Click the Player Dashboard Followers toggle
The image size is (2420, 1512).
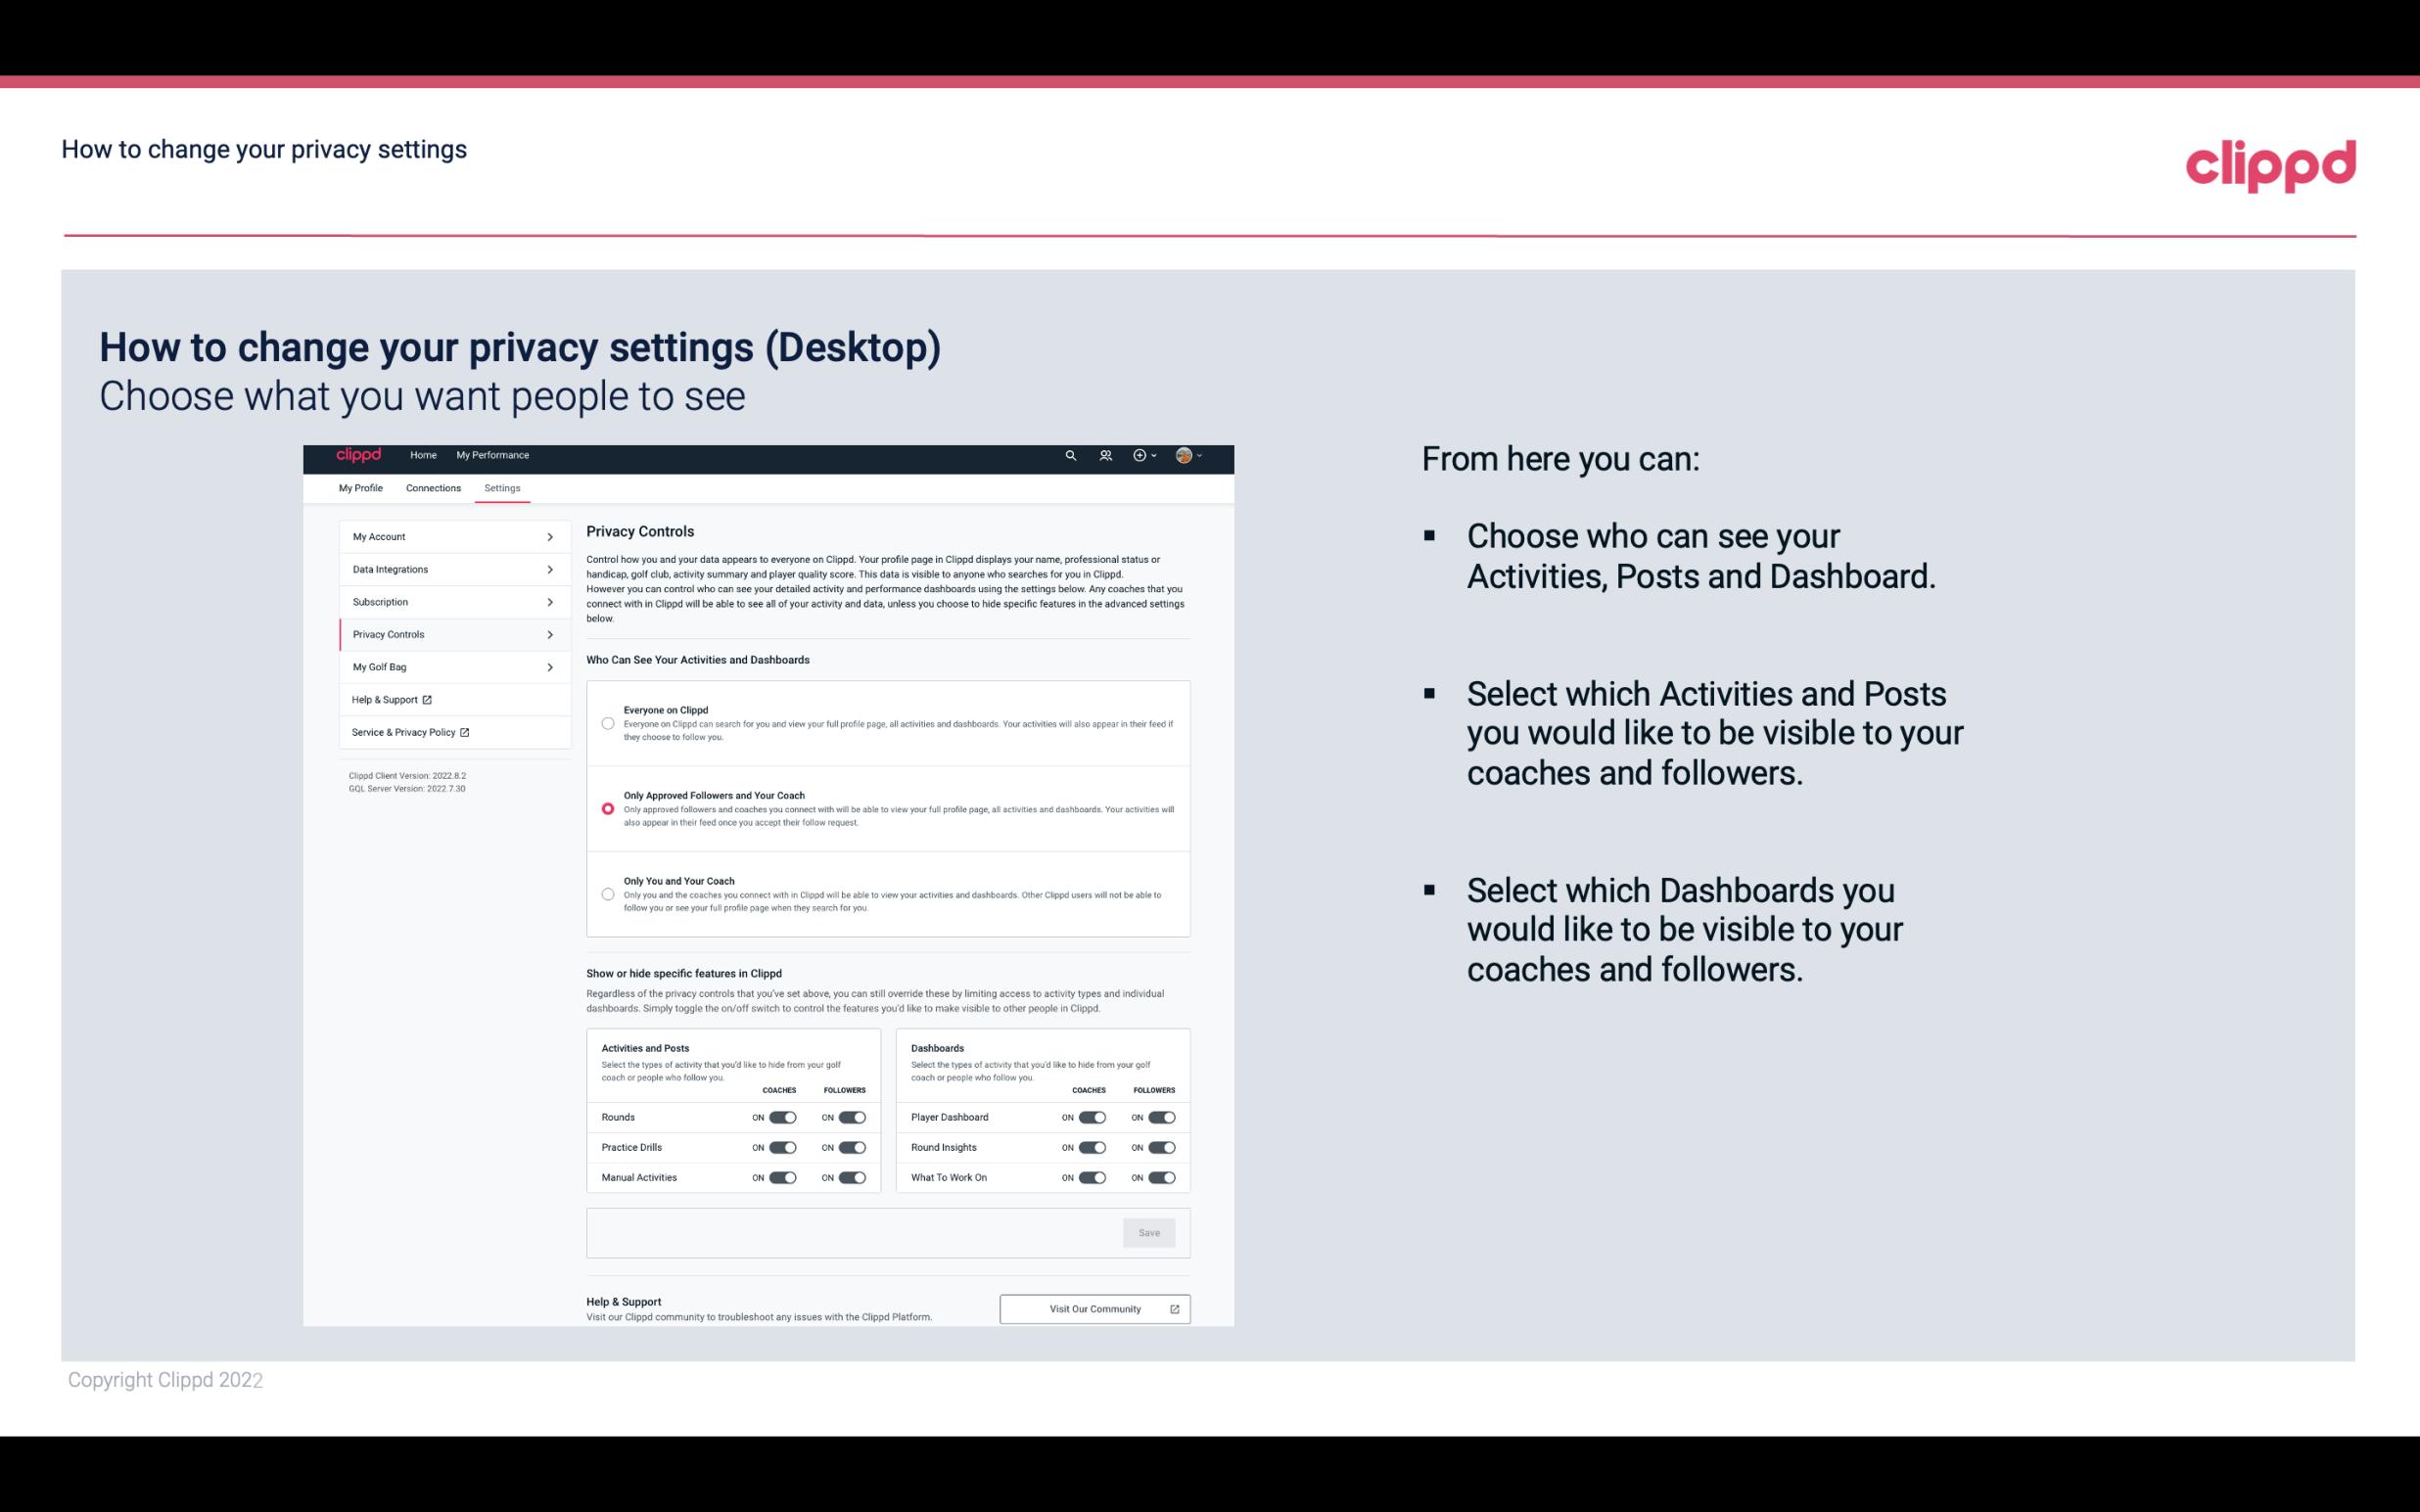[x=1162, y=1117]
